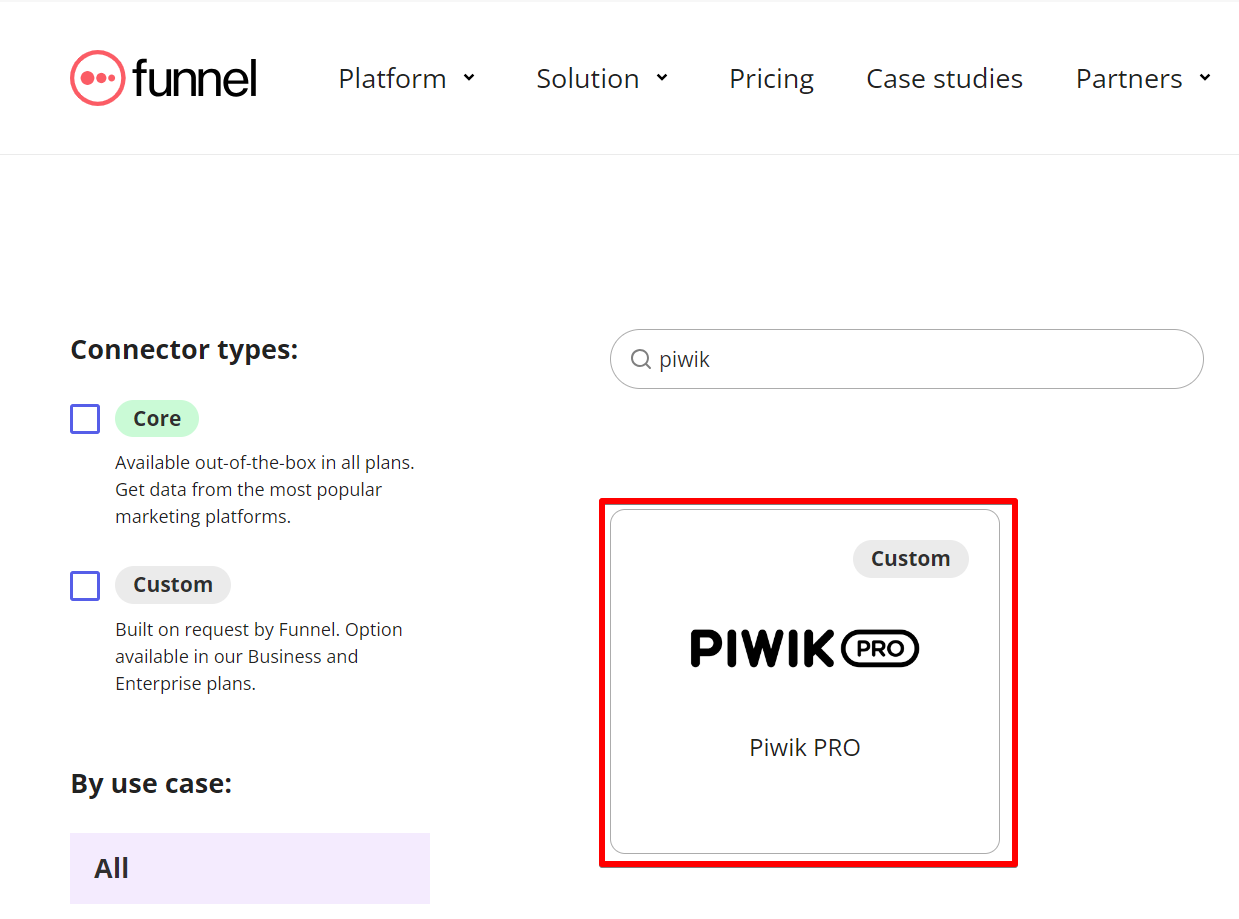Click the PRO badge inside the Piwik logo
The height and width of the screenshot is (919, 1239).
882,648
